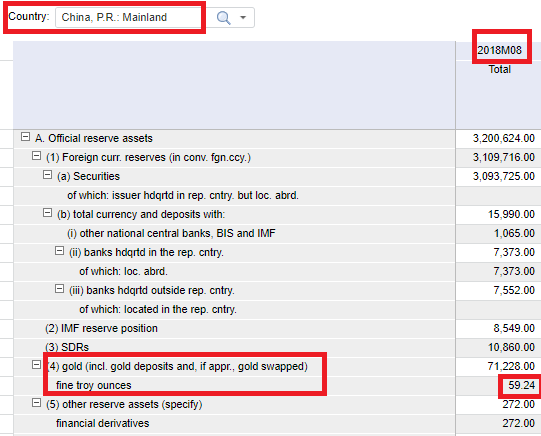Collapse (iii) banks hdqrtd outside rep. cntry.

pos(59,288)
